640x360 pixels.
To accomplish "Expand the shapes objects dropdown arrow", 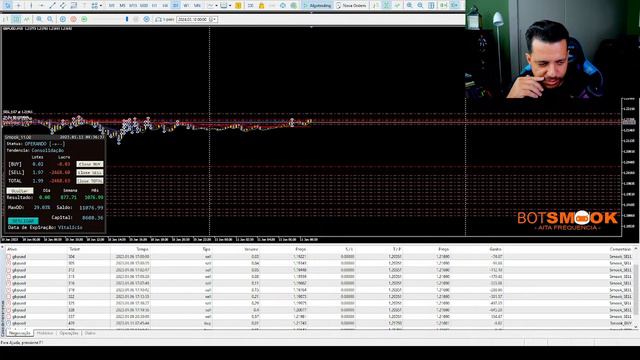I will pyautogui.click(x=101, y=5).
